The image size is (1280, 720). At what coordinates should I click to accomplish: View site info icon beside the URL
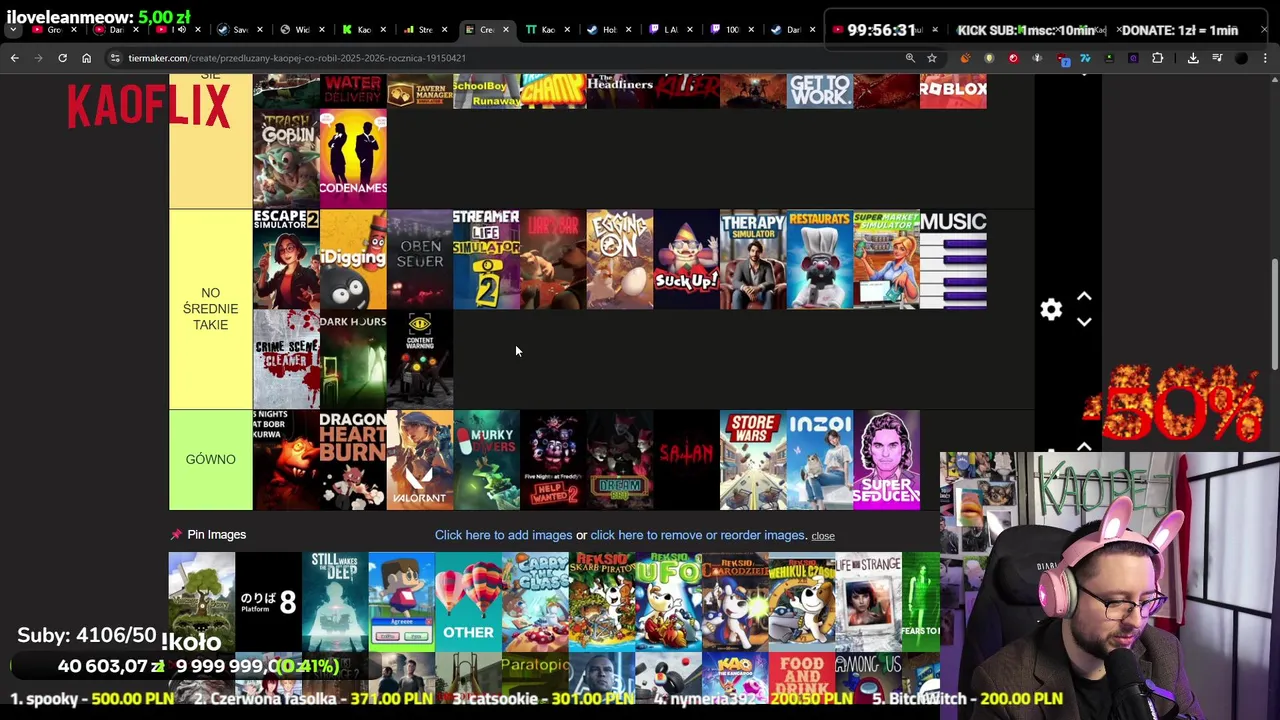click(x=115, y=58)
